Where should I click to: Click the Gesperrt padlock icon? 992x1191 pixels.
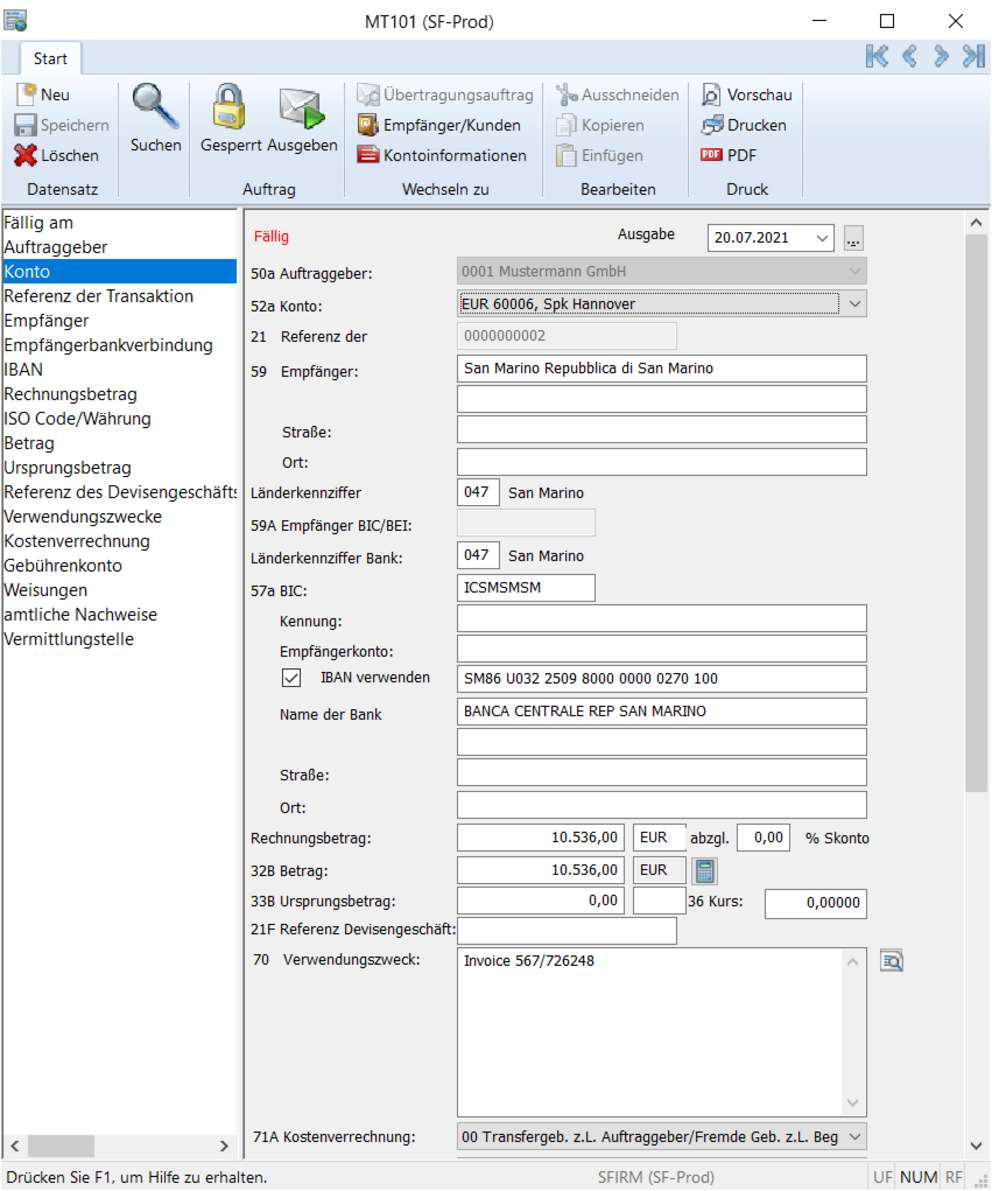(229, 105)
